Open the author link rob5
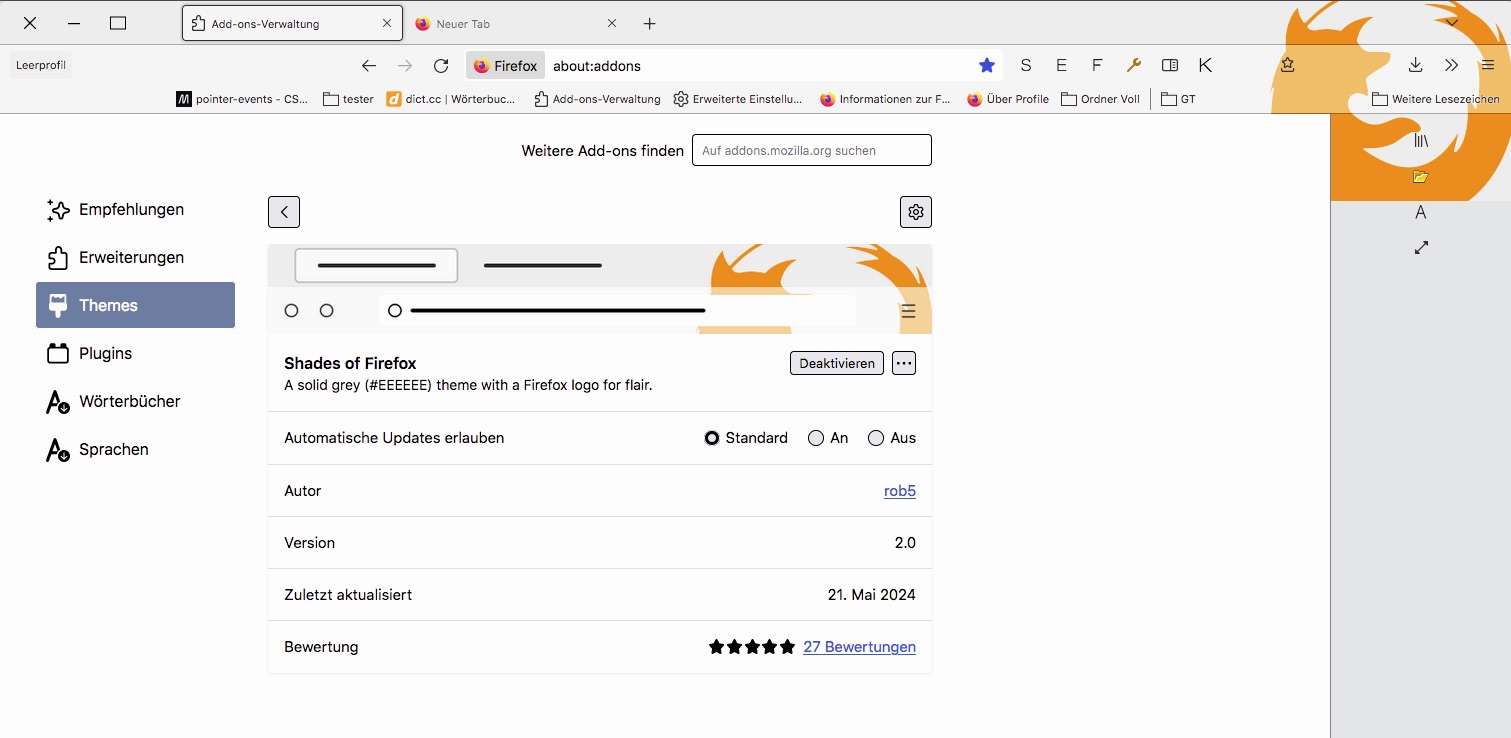 tap(900, 491)
